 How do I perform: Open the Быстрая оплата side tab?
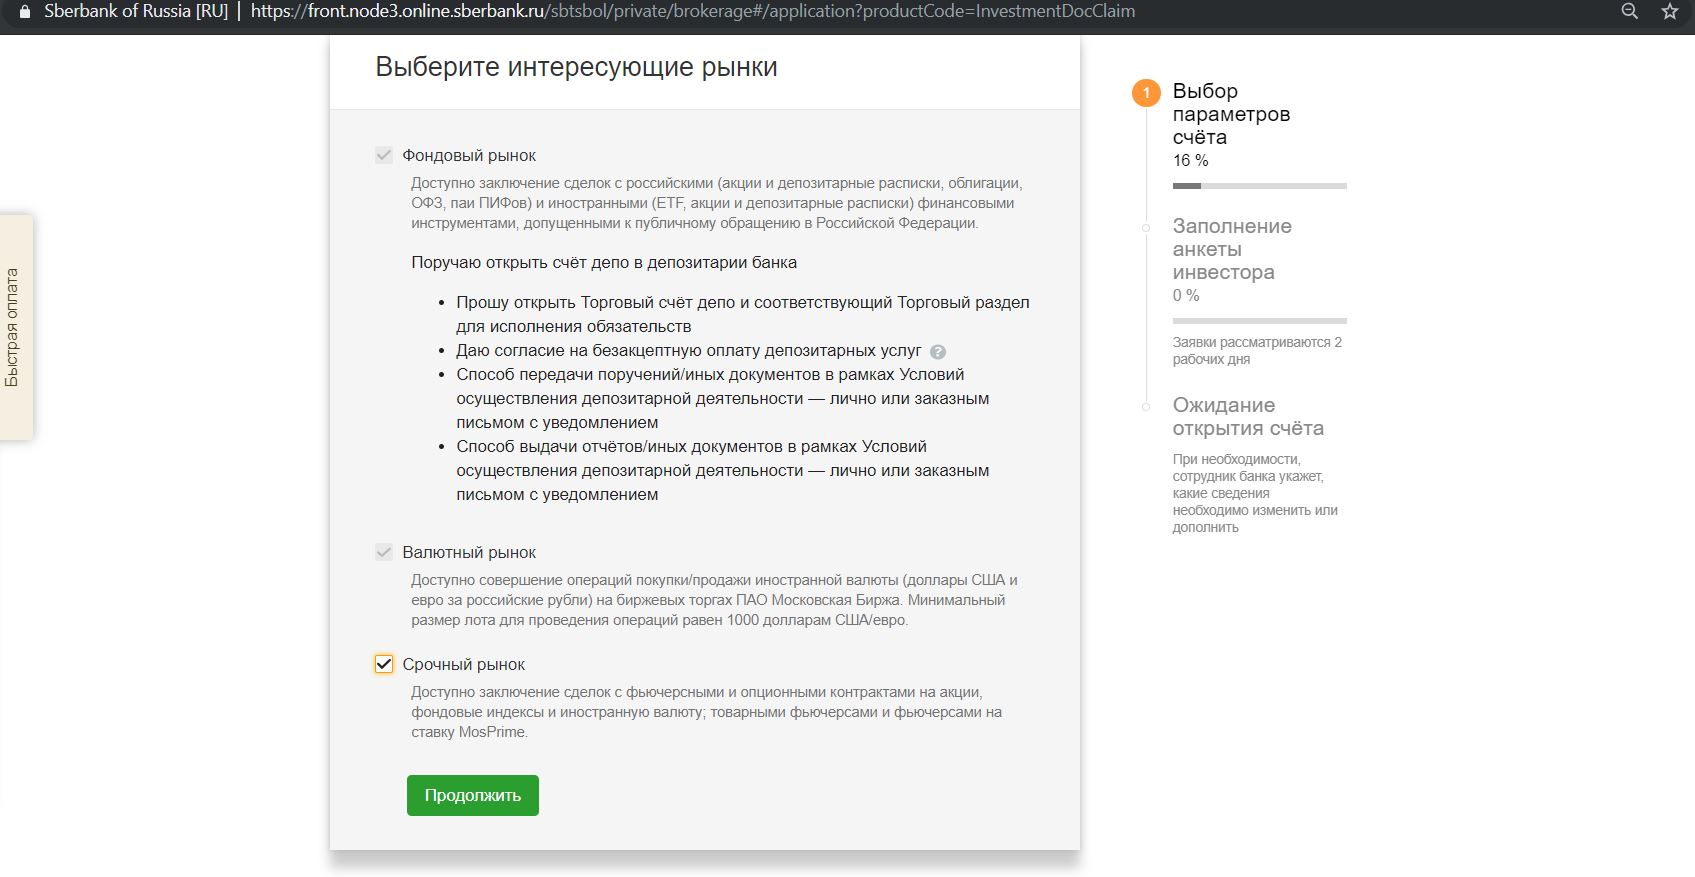click(x=15, y=327)
